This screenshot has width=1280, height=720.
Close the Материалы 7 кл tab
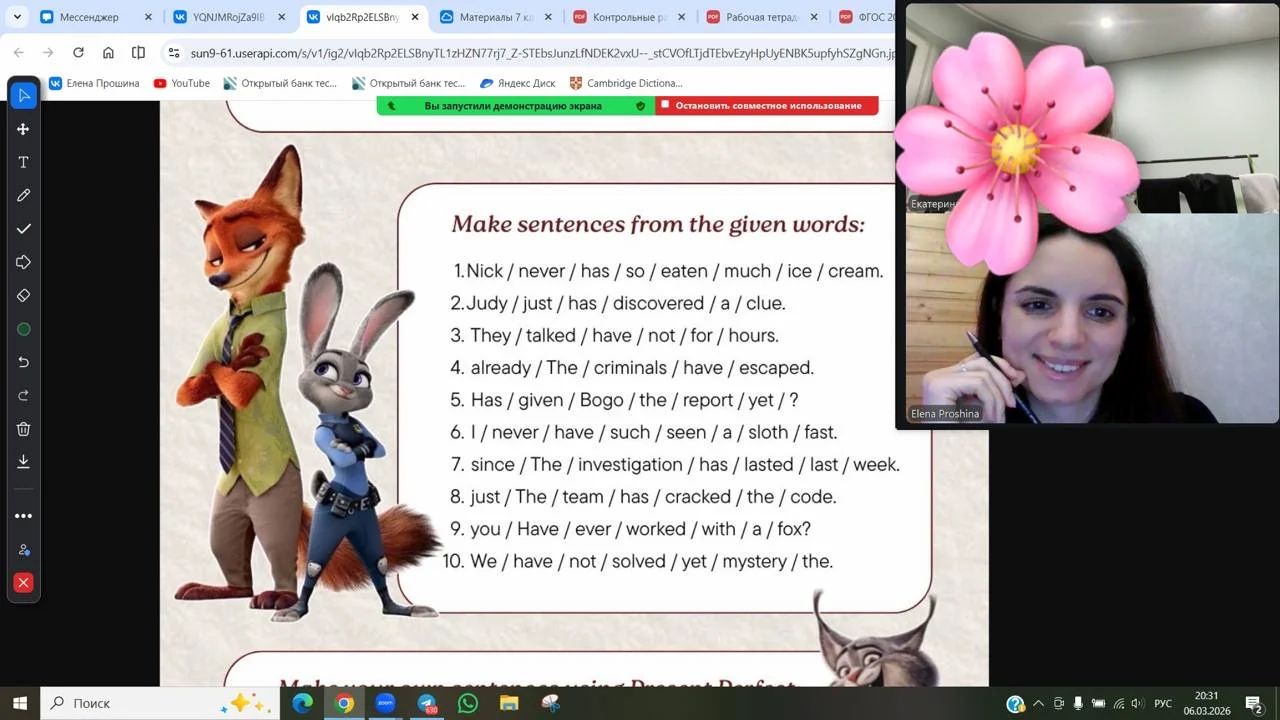[547, 17]
